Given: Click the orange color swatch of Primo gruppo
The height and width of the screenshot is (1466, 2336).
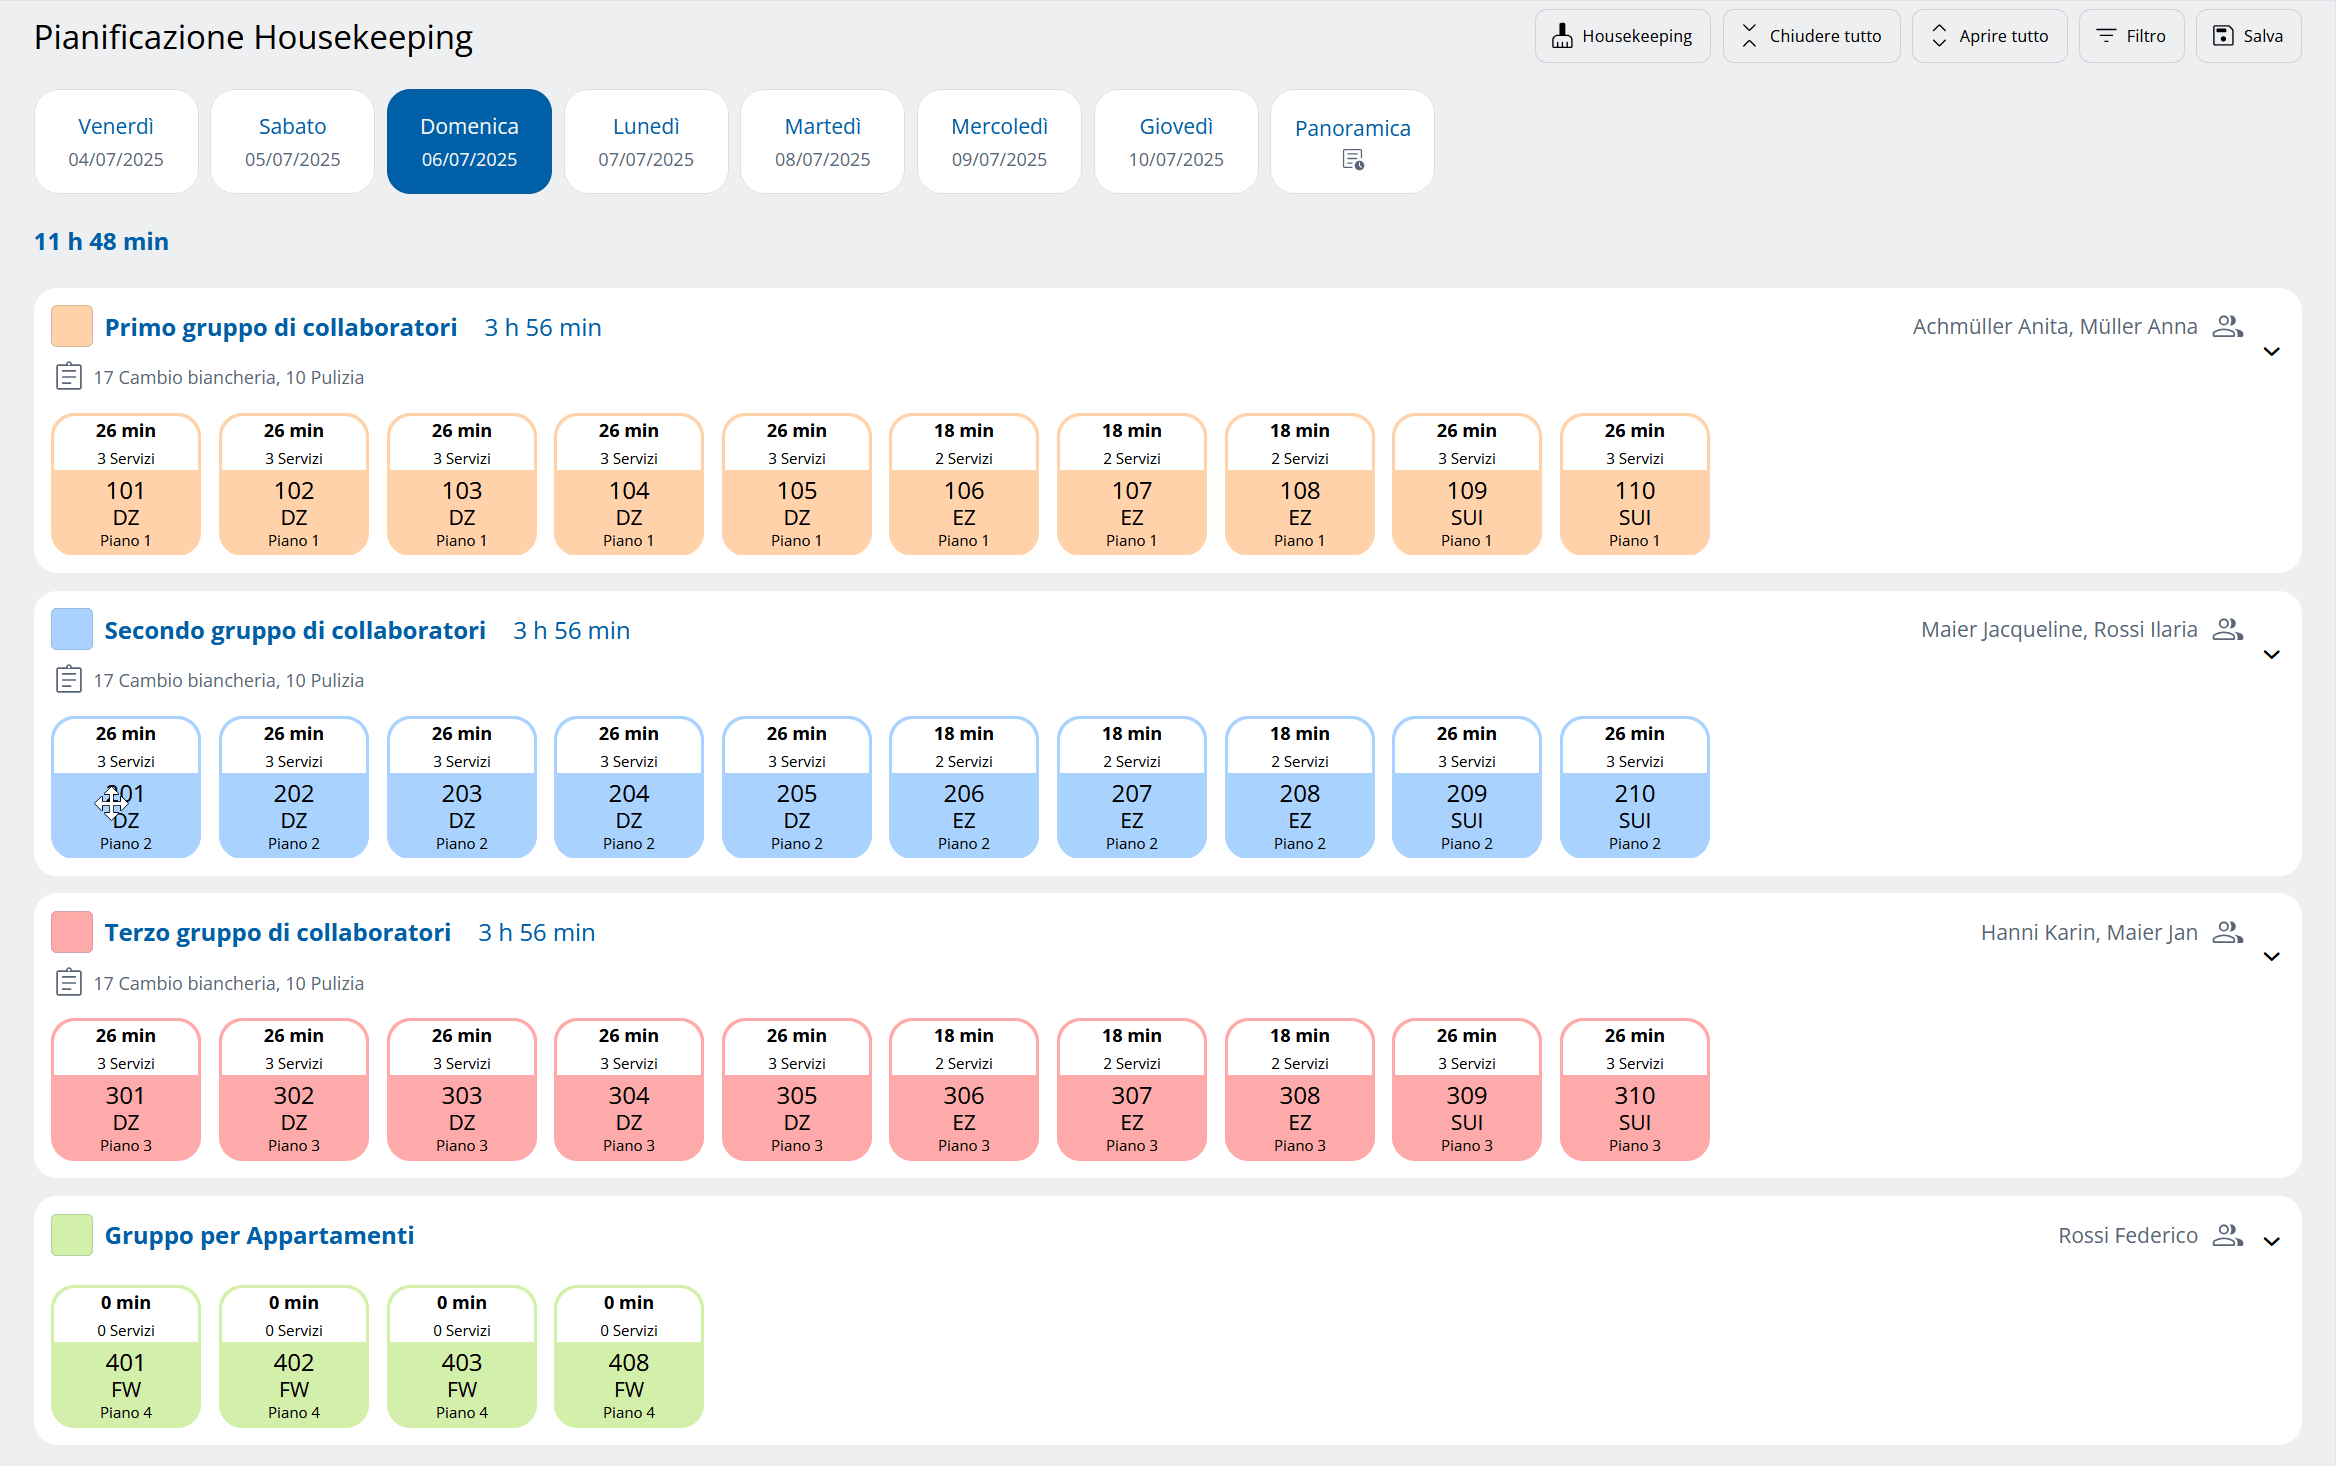Looking at the screenshot, I should pos(72,326).
